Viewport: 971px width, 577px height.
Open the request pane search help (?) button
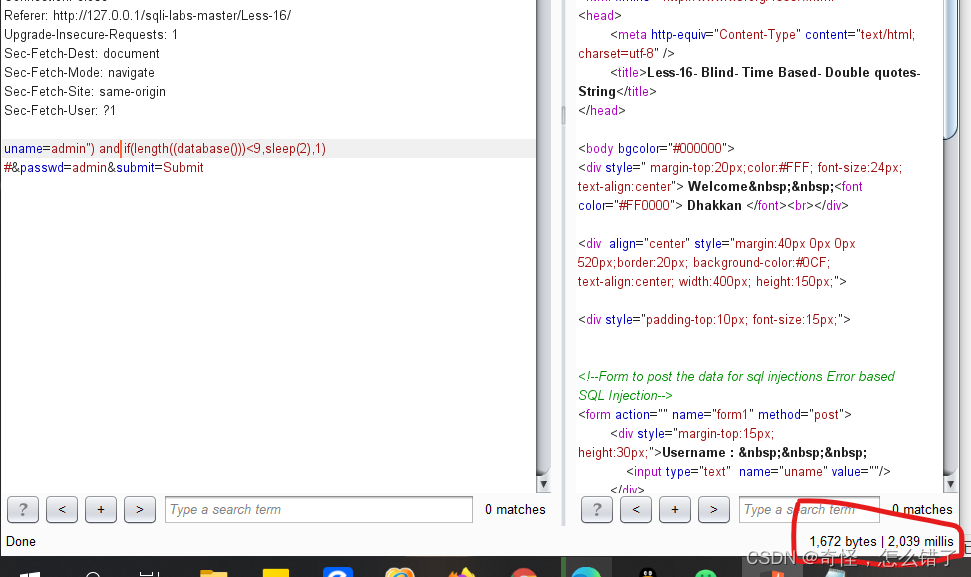pyautogui.click(x=23, y=510)
